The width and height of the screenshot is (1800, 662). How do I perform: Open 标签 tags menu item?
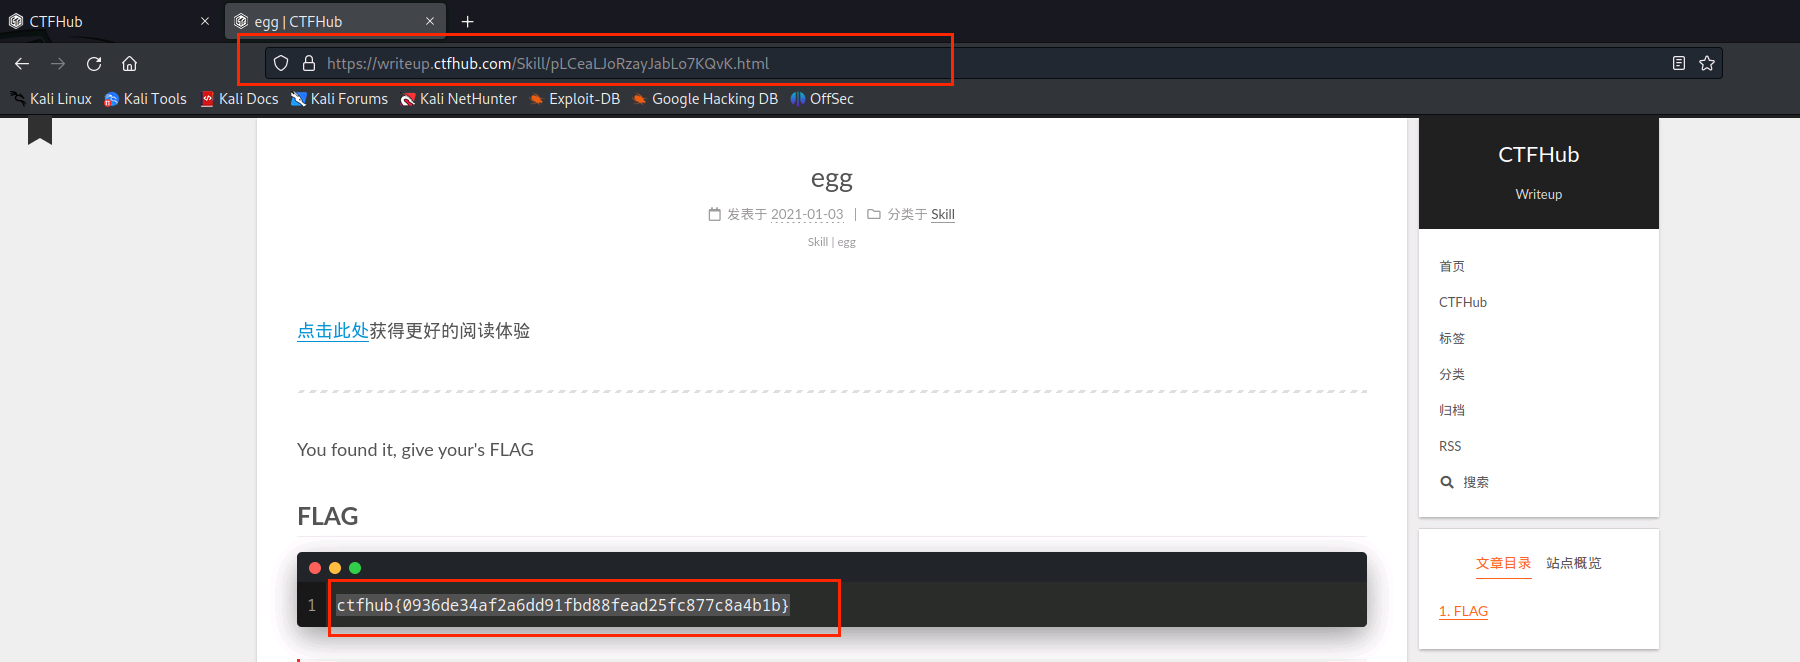[x=1452, y=338]
